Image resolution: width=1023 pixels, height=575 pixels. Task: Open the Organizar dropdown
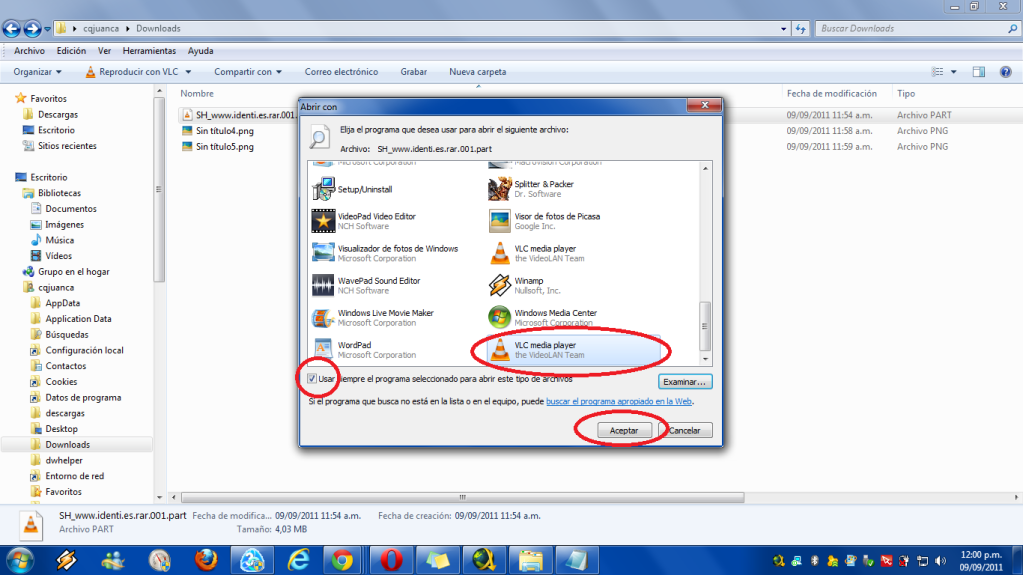click(x=37, y=72)
